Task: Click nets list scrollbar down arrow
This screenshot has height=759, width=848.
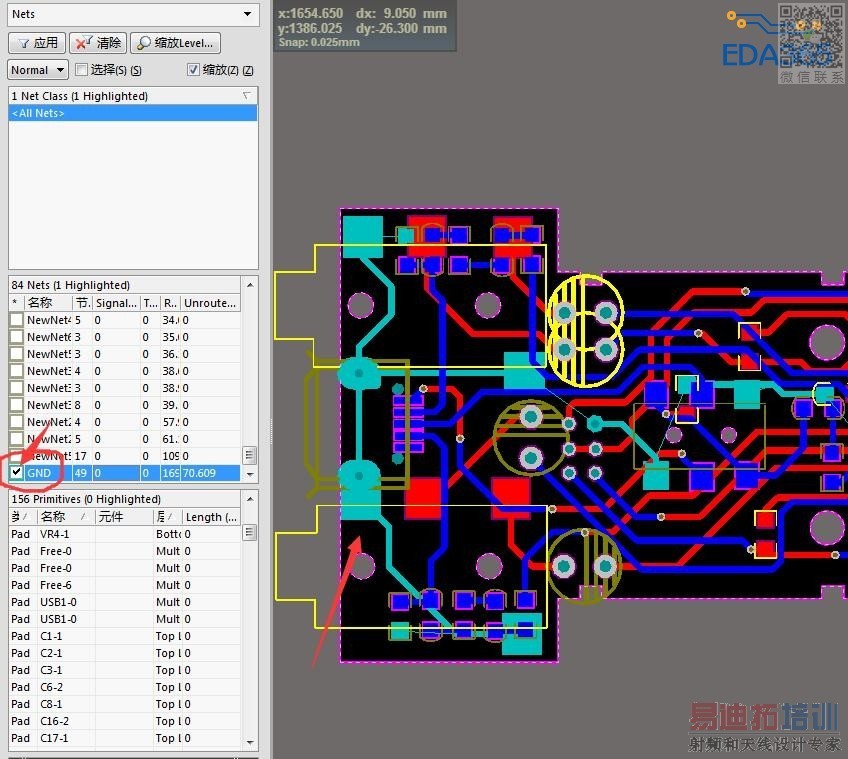Action: (x=250, y=474)
